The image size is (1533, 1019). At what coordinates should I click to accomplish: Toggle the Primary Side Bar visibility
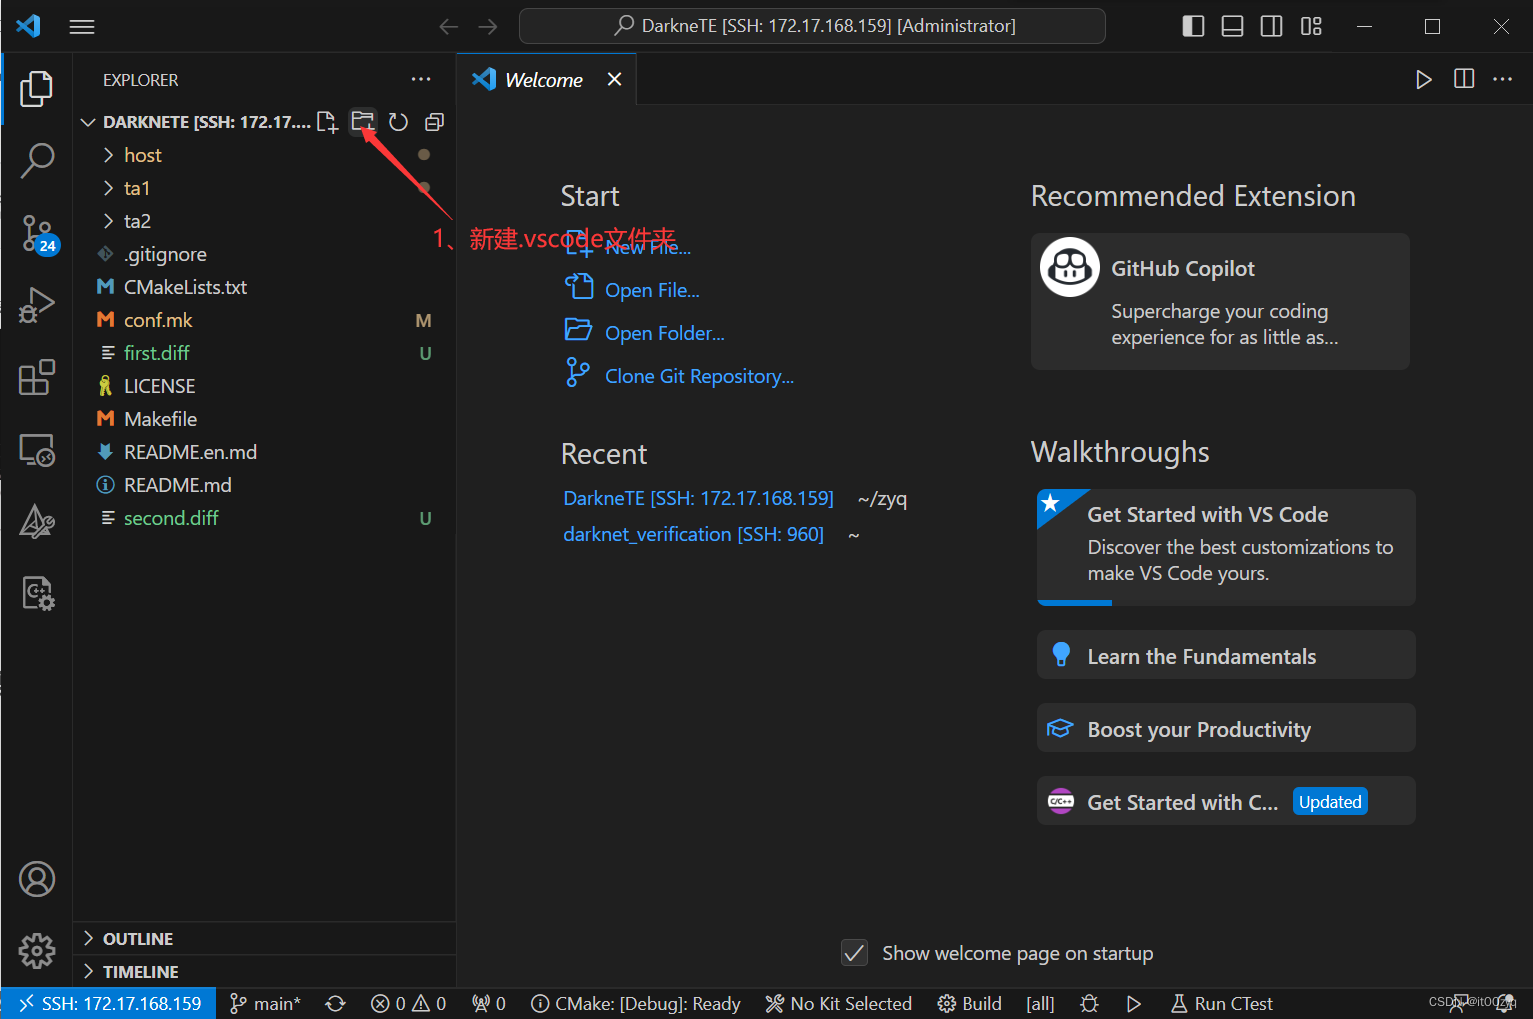click(1193, 26)
